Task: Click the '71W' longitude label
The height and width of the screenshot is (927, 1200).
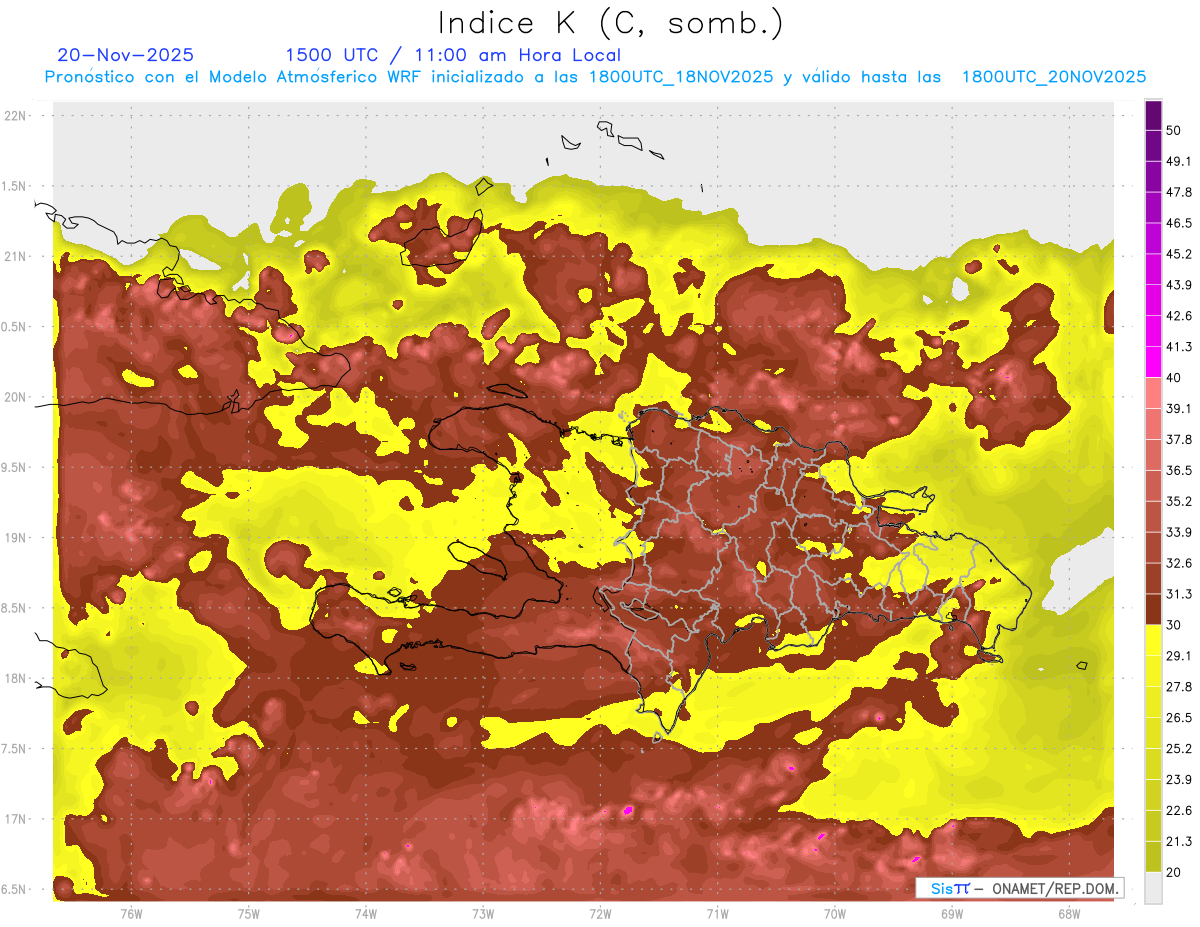Action: (x=717, y=914)
